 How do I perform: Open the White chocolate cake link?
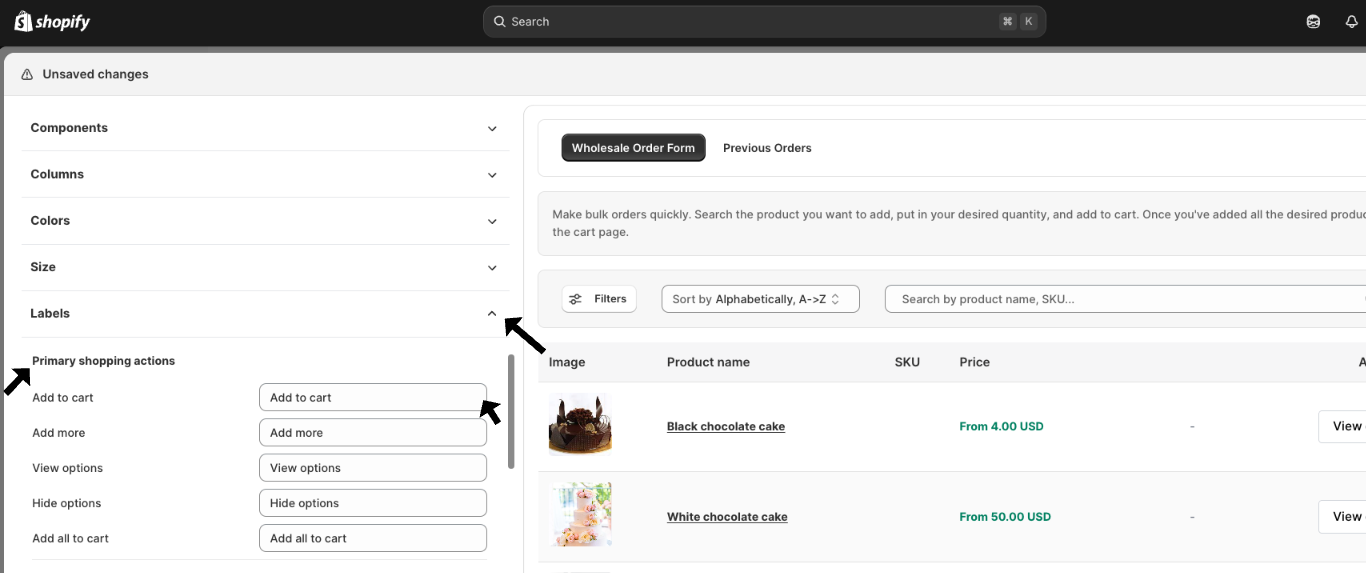(x=727, y=517)
